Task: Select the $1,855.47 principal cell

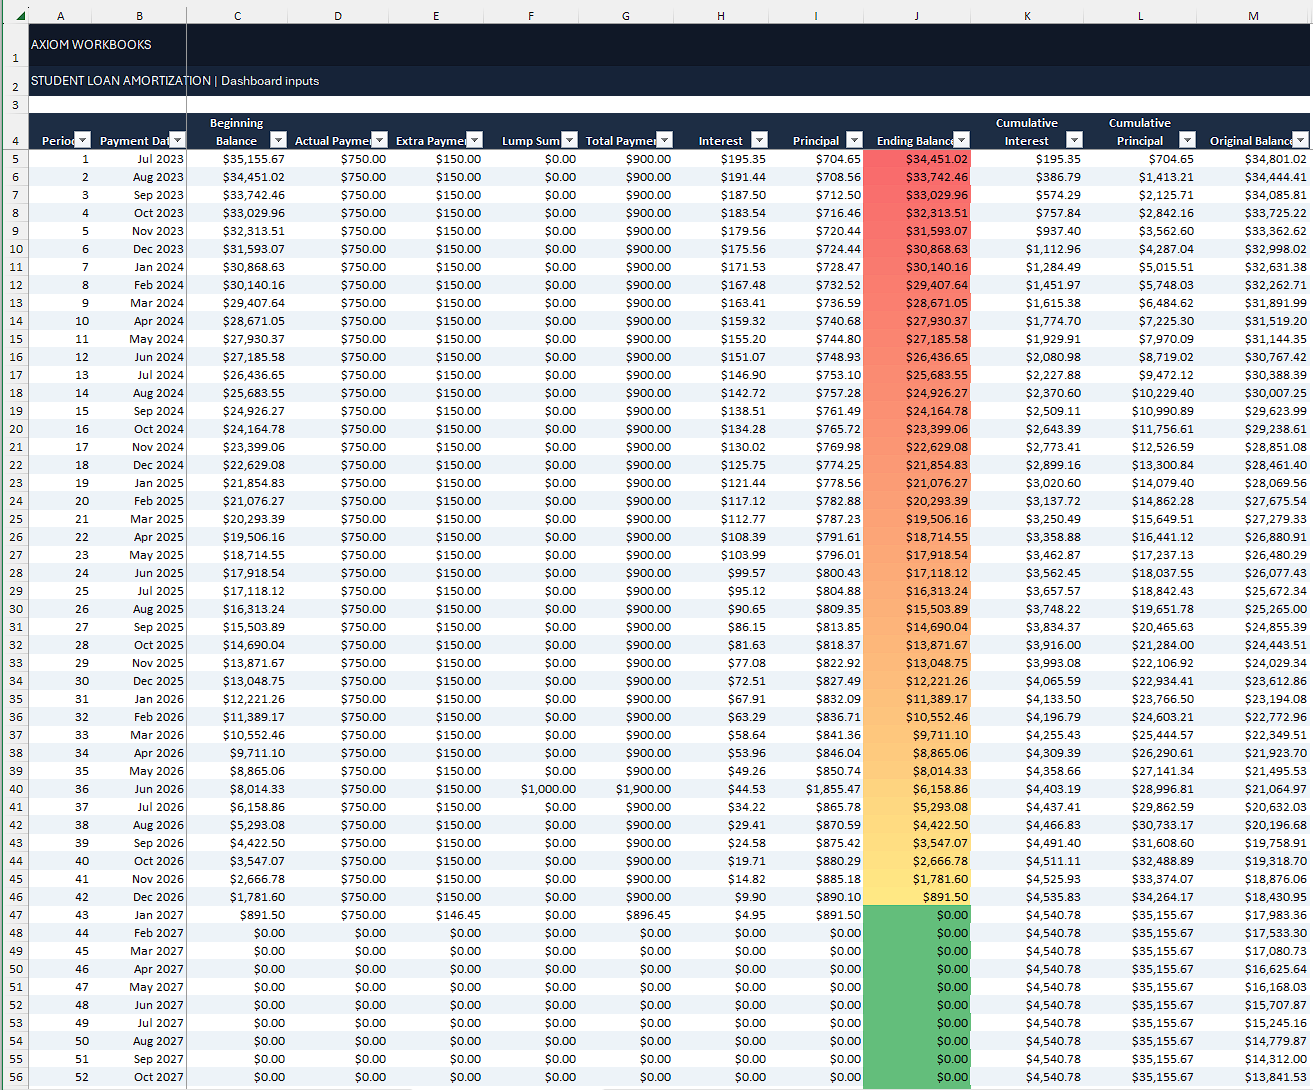Action: click(816, 789)
